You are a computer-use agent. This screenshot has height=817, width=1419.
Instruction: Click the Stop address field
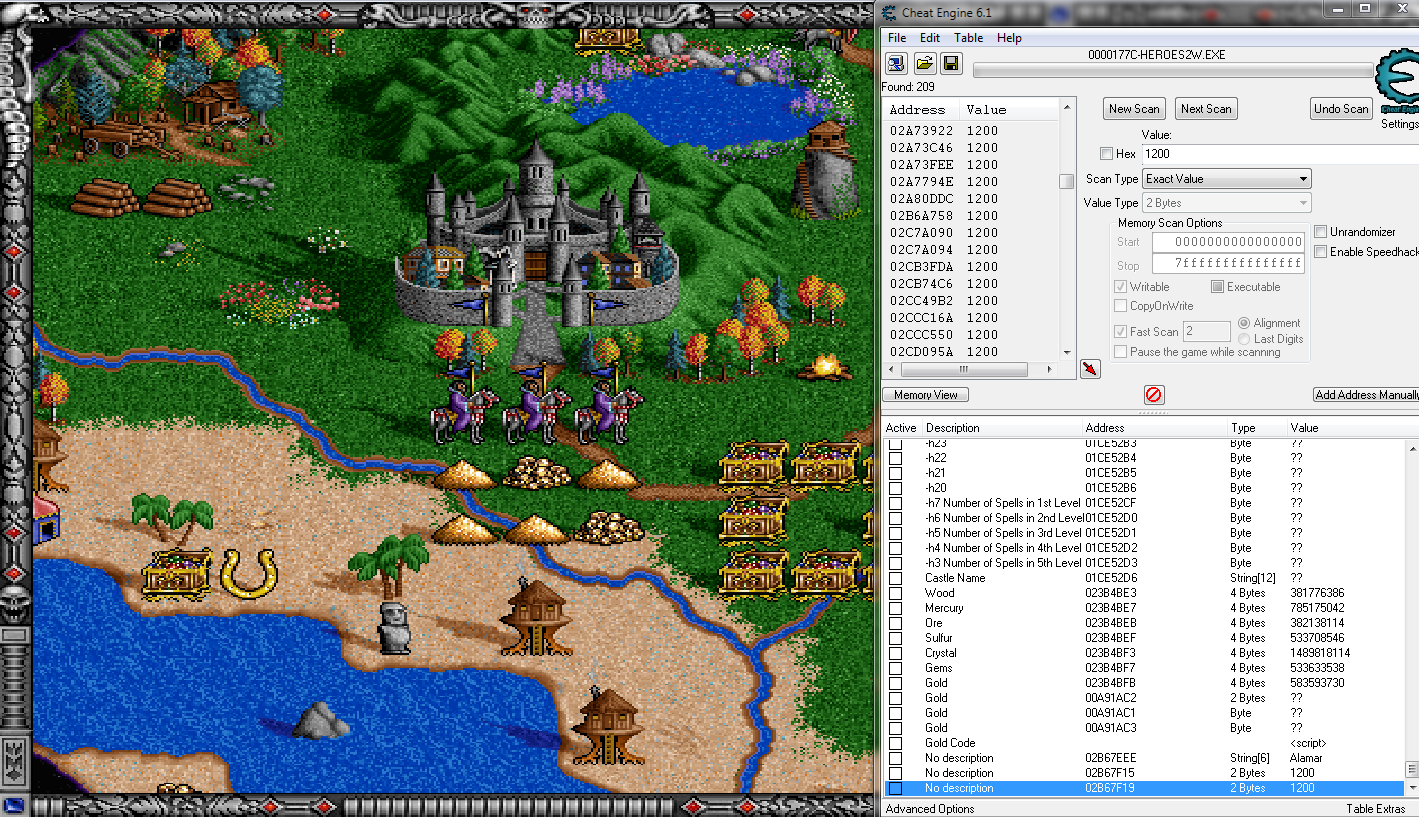(1228, 264)
